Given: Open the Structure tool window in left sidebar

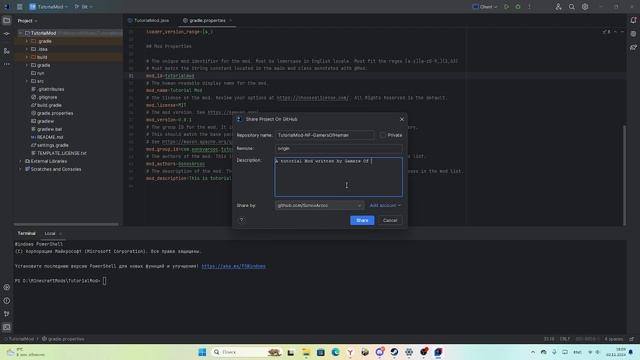Looking at the screenshot, I should [x=7, y=51].
